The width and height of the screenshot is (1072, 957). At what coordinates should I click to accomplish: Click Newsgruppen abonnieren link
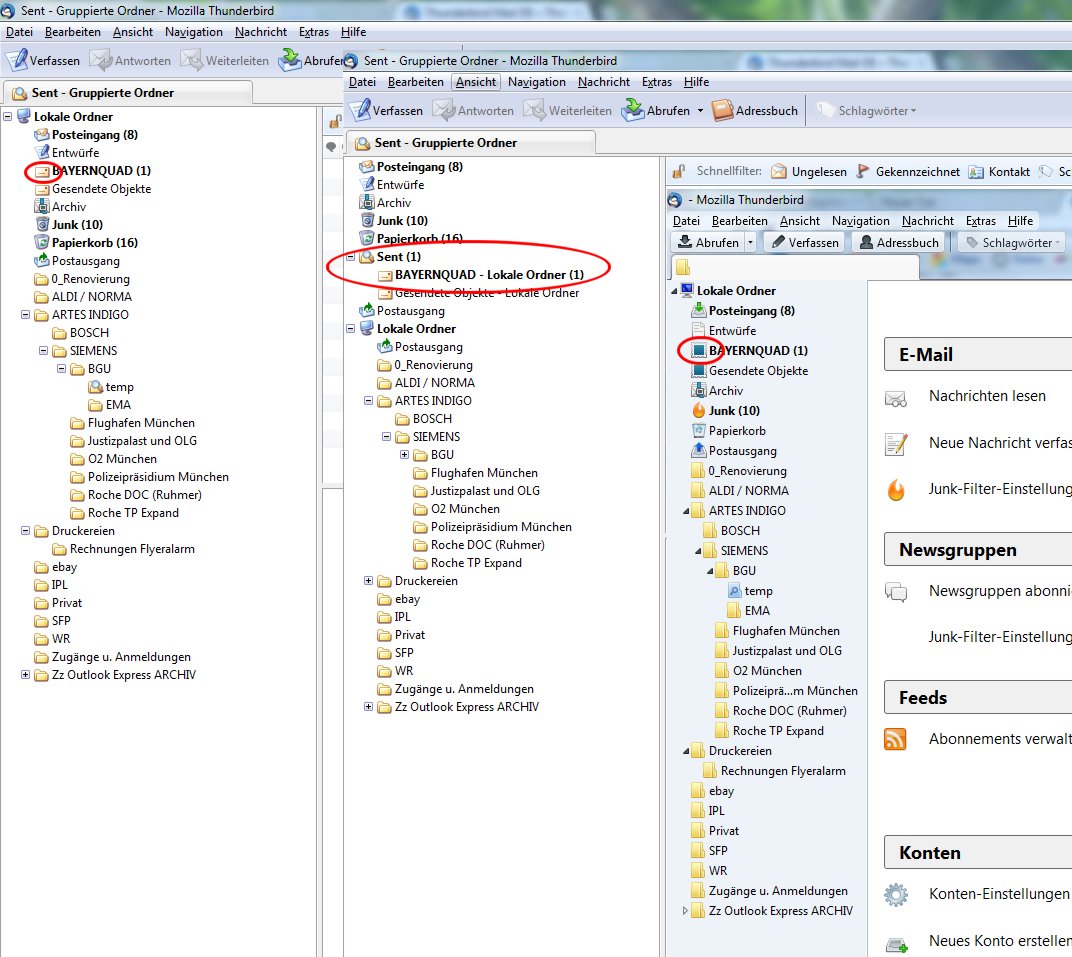coord(1000,591)
